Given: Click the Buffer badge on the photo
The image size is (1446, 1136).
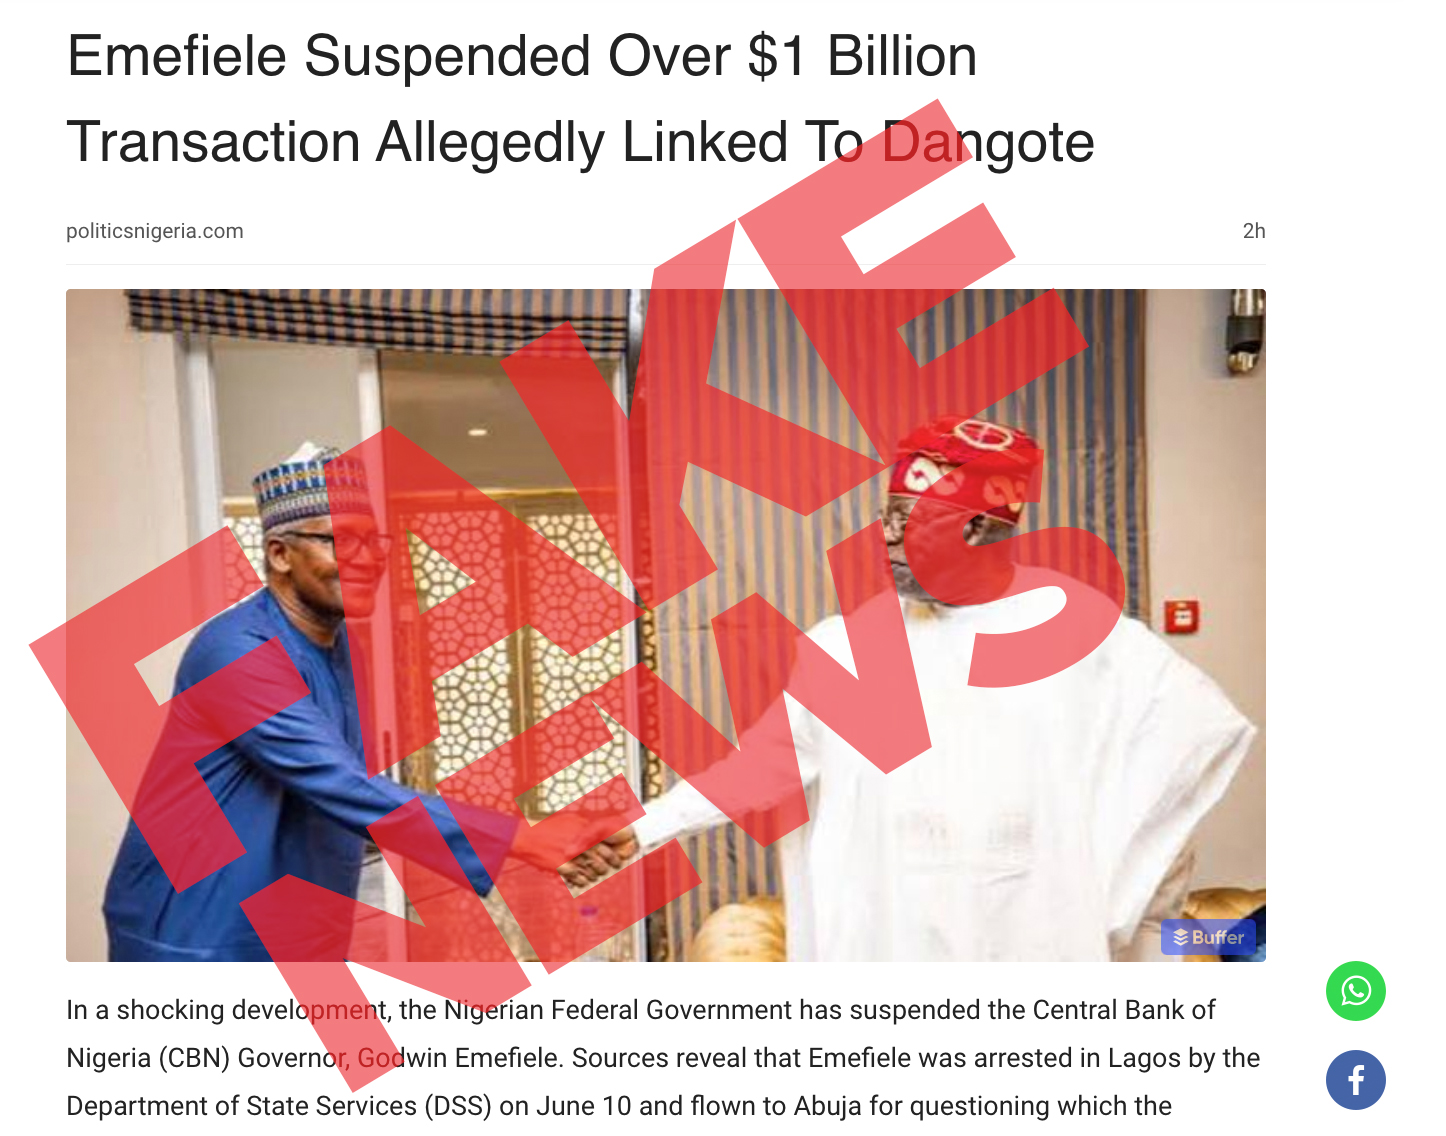Looking at the screenshot, I should [x=1208, y=937].
